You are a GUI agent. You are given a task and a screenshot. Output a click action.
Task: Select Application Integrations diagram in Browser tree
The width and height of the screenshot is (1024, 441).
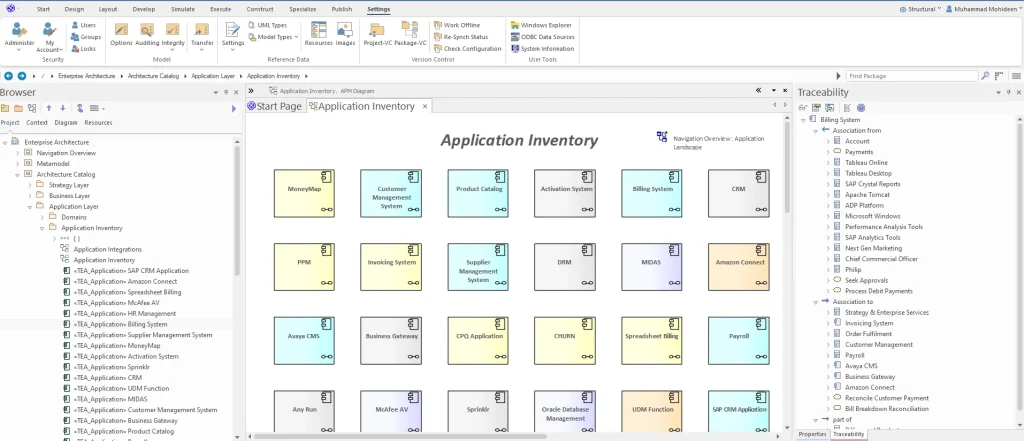[x=107, y=250]
